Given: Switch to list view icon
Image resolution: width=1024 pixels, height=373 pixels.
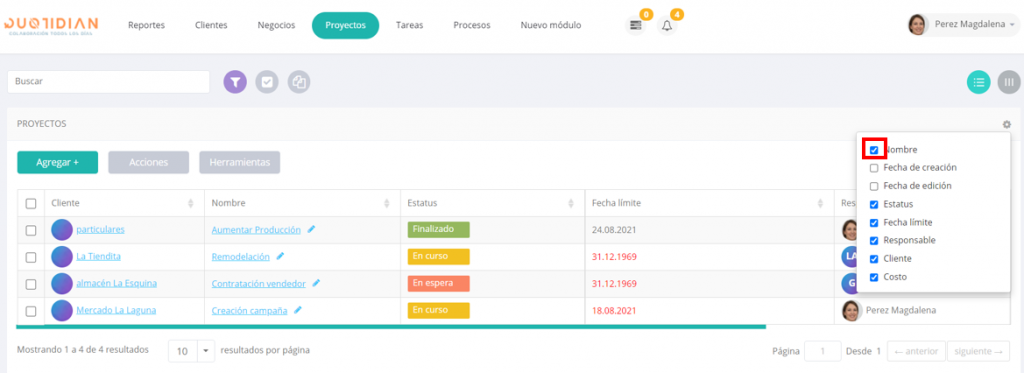Looking at the screenshot, I should pos(978,82).
